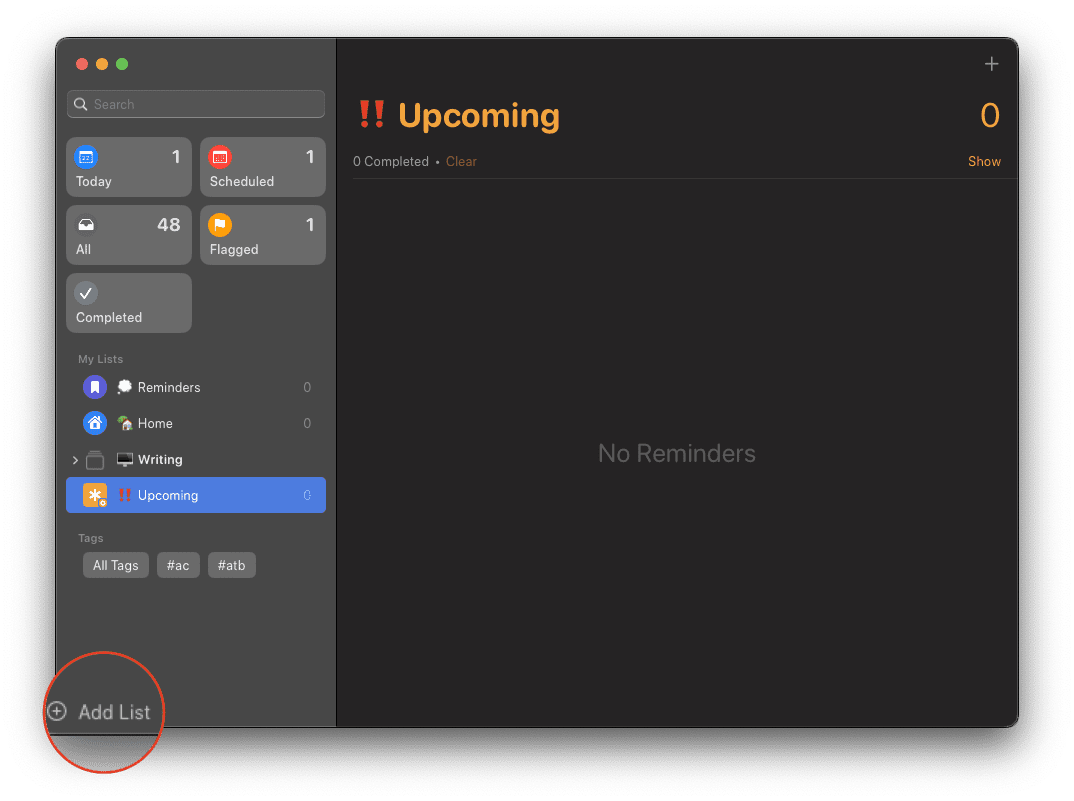Screen dimensions: 1074x801
Task: Open the Flagged orange flag tile
Action: pos(263,235)
